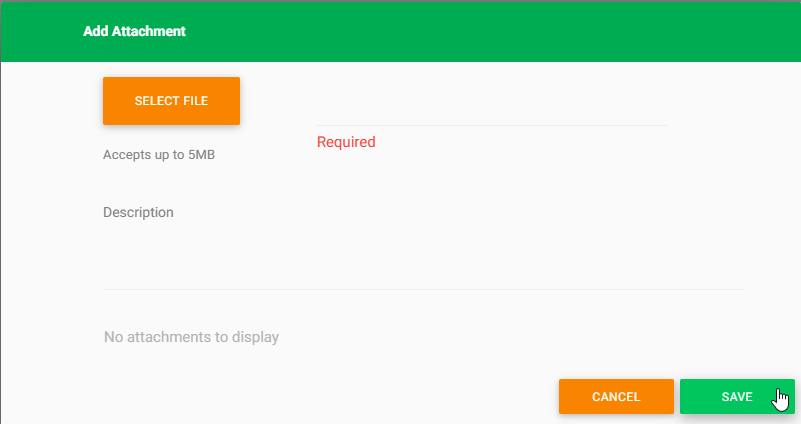
Task: Save the attachment with the Save button
Action: [x=737, y=397]
